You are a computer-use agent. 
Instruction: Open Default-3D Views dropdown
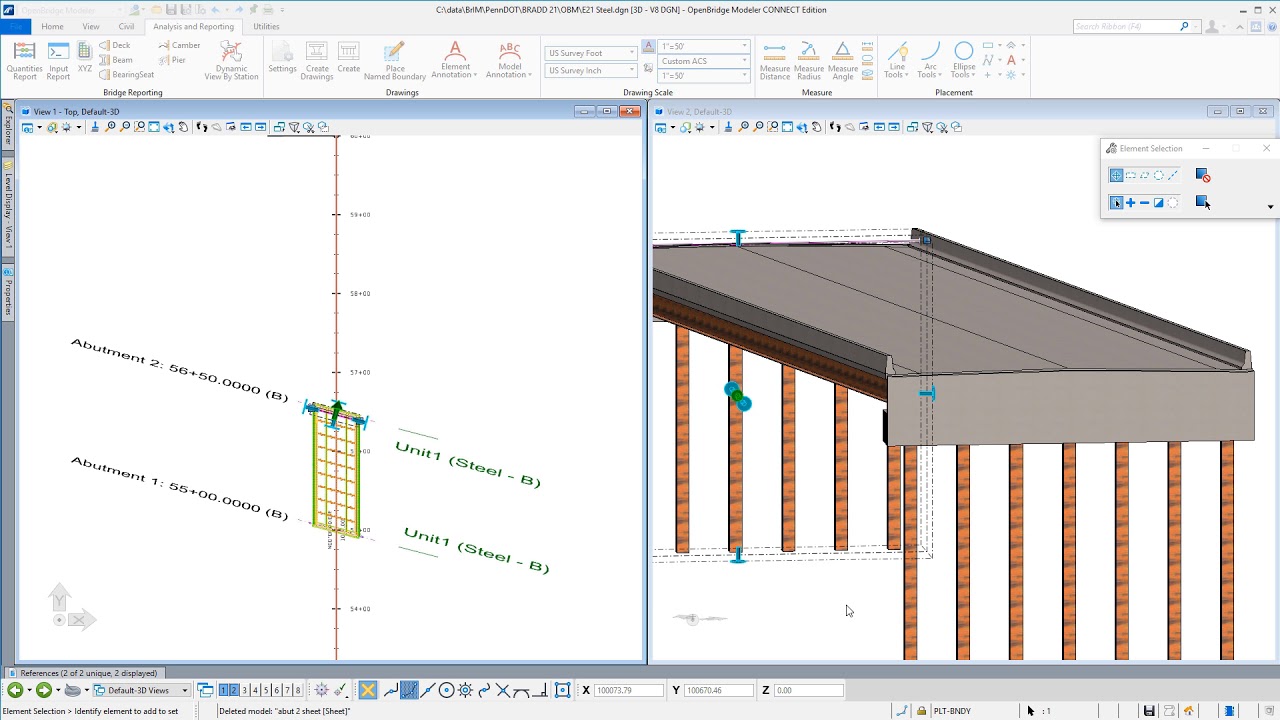click(141, 690)
